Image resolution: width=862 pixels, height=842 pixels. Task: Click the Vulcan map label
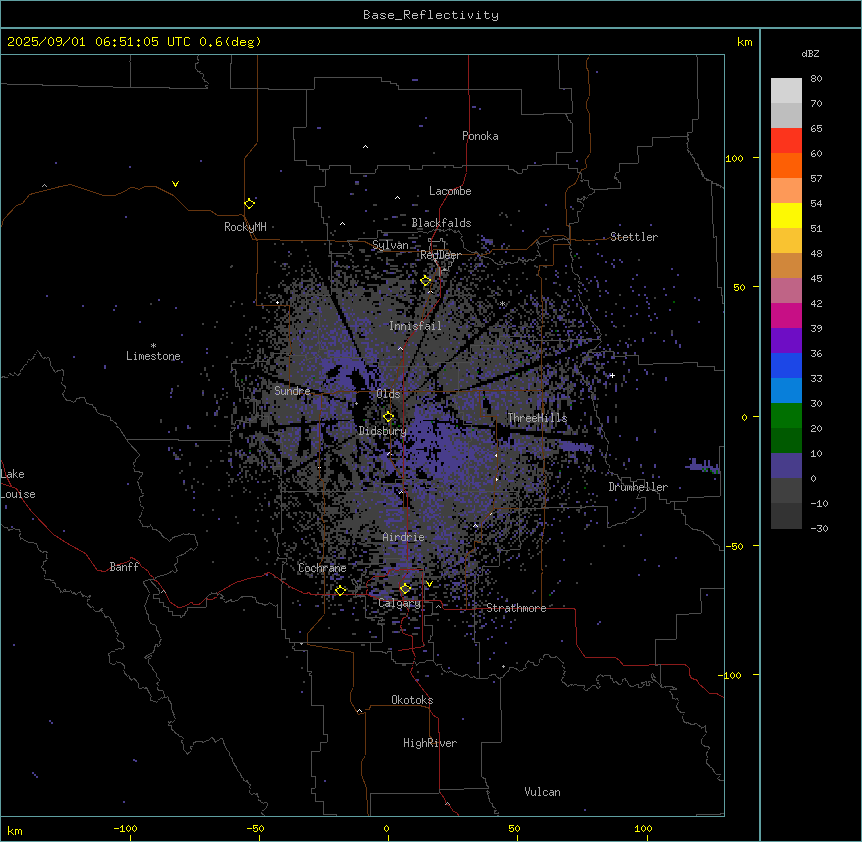(542, 792)
